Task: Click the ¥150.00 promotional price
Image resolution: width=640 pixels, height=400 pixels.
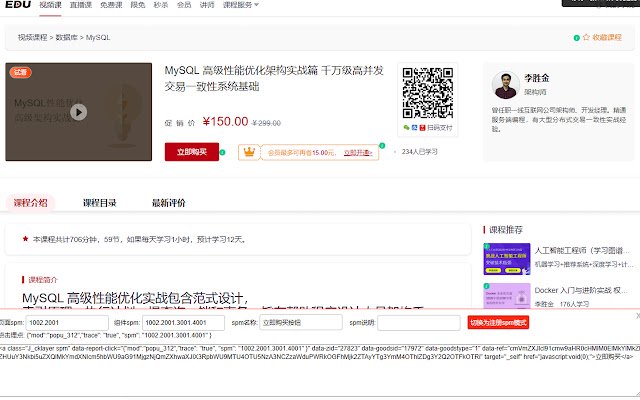Action: pos(225,122)
